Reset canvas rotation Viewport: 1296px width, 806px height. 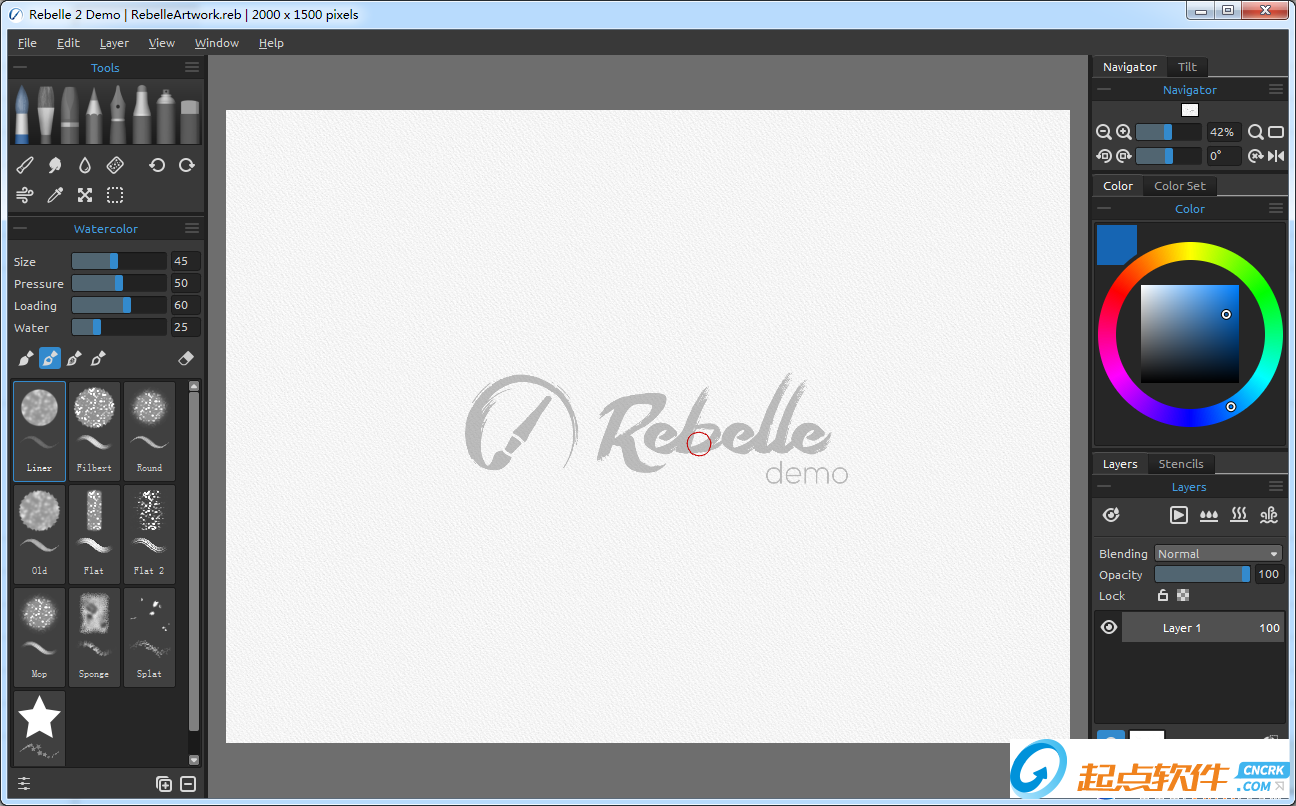1256,156
